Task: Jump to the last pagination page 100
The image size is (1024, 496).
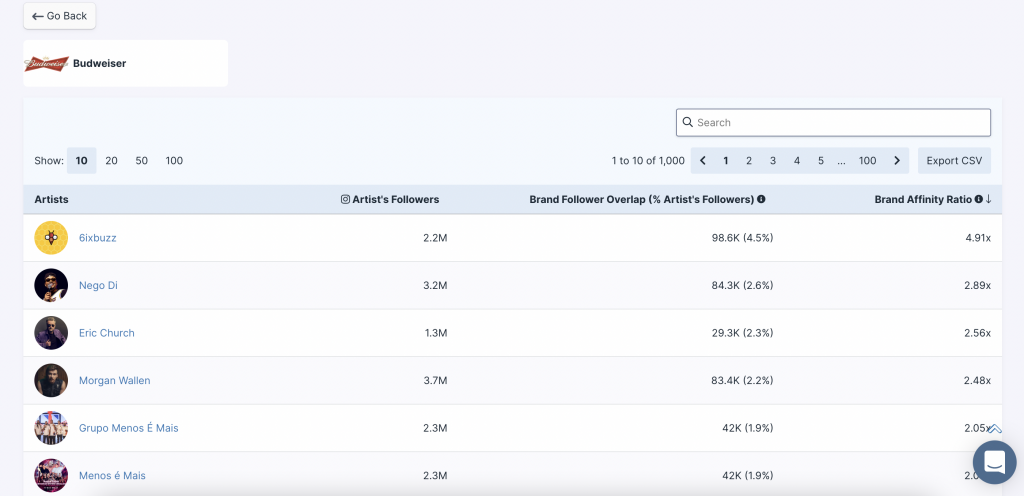Action: point(867,161)
